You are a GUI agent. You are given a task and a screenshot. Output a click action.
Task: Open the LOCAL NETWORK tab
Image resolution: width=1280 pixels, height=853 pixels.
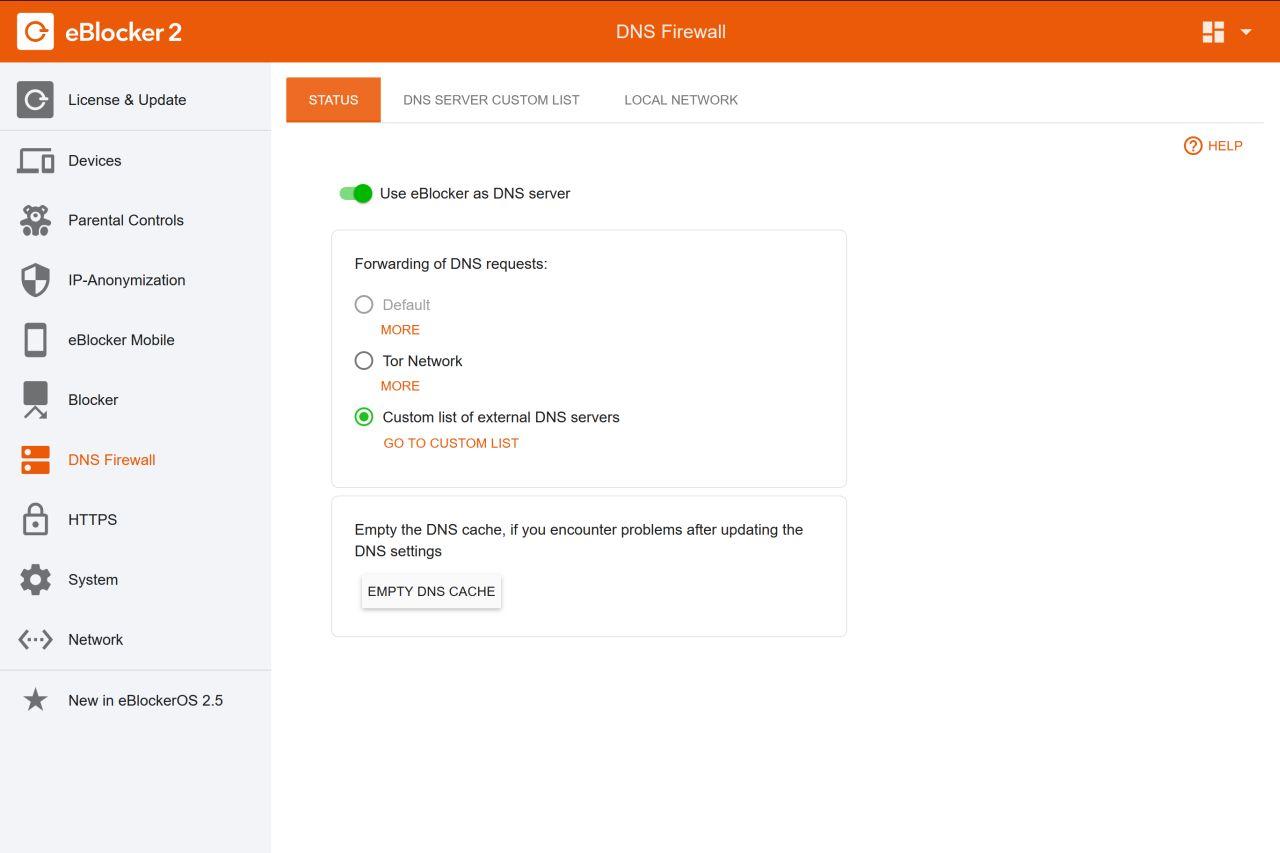tap(681, 100)
